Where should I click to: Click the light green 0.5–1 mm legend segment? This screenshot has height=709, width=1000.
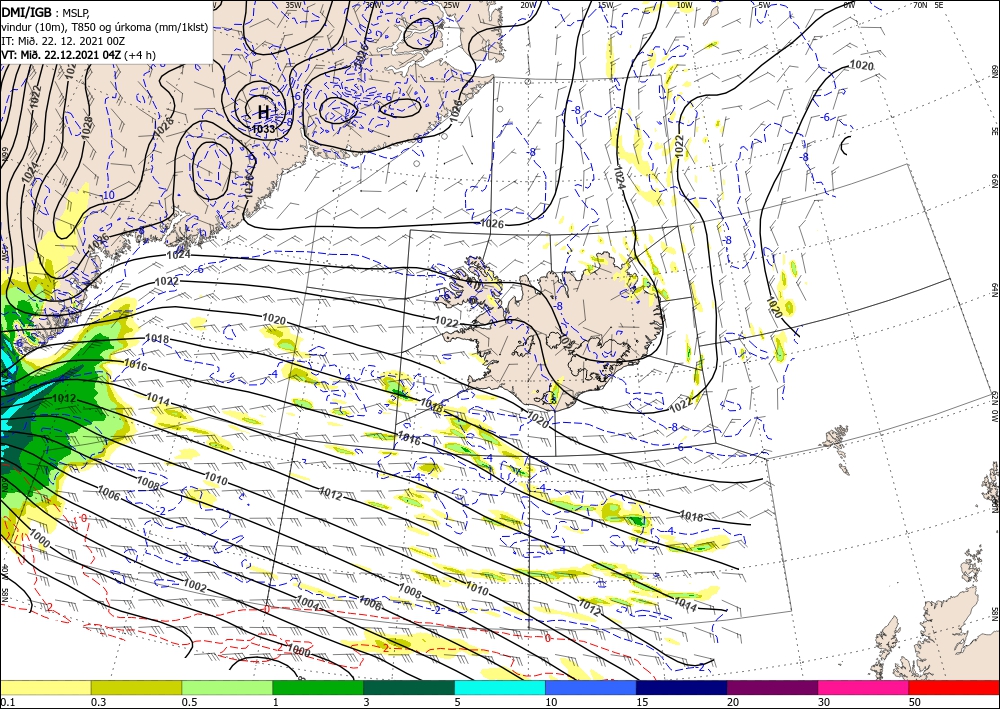pos(227,687)
